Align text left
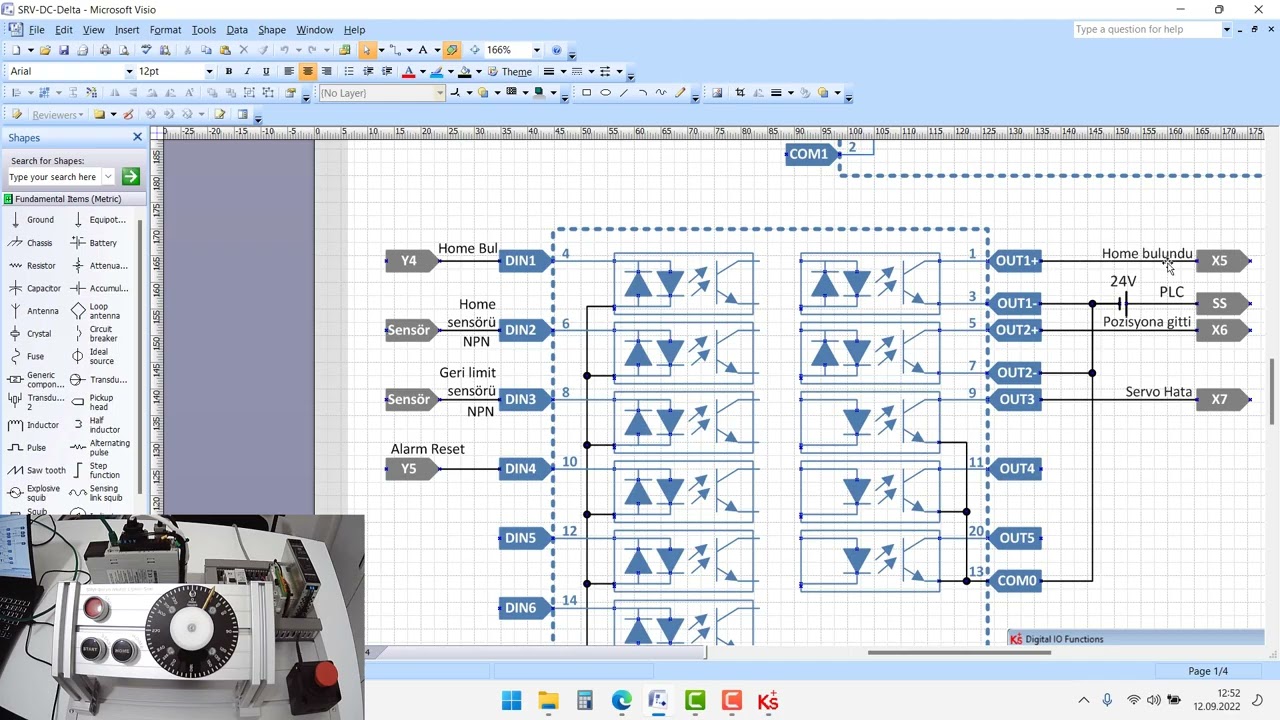1280x720 pixels. tap(289, 71)
